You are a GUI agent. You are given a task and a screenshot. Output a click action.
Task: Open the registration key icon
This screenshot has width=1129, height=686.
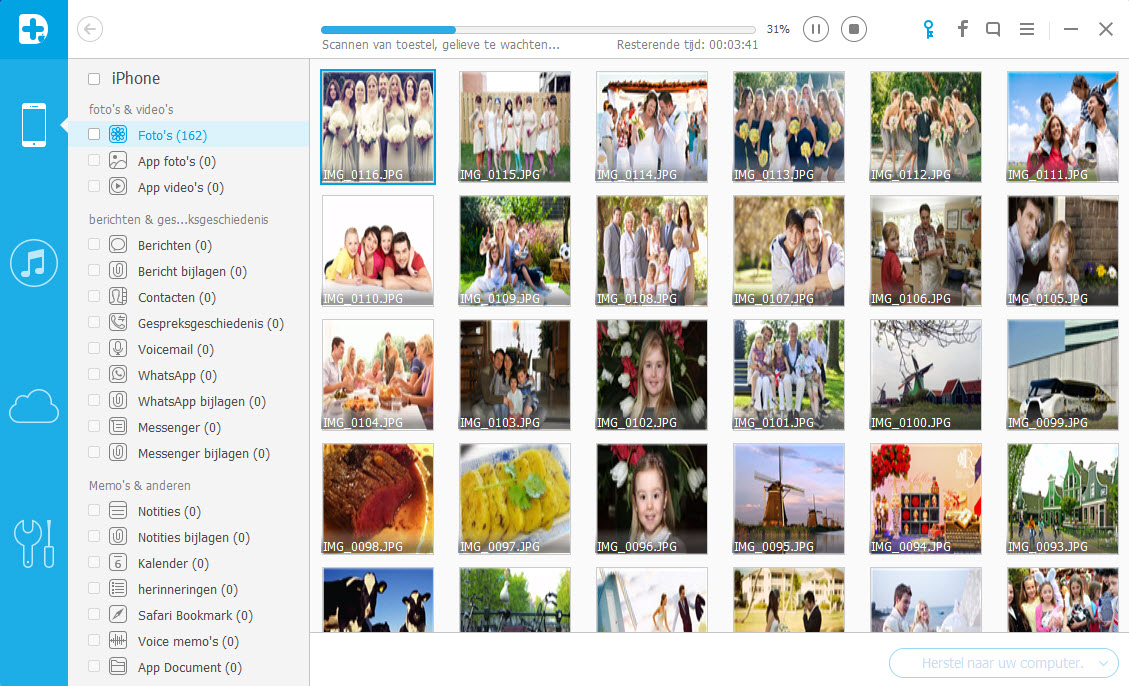[x=928, y=29]
